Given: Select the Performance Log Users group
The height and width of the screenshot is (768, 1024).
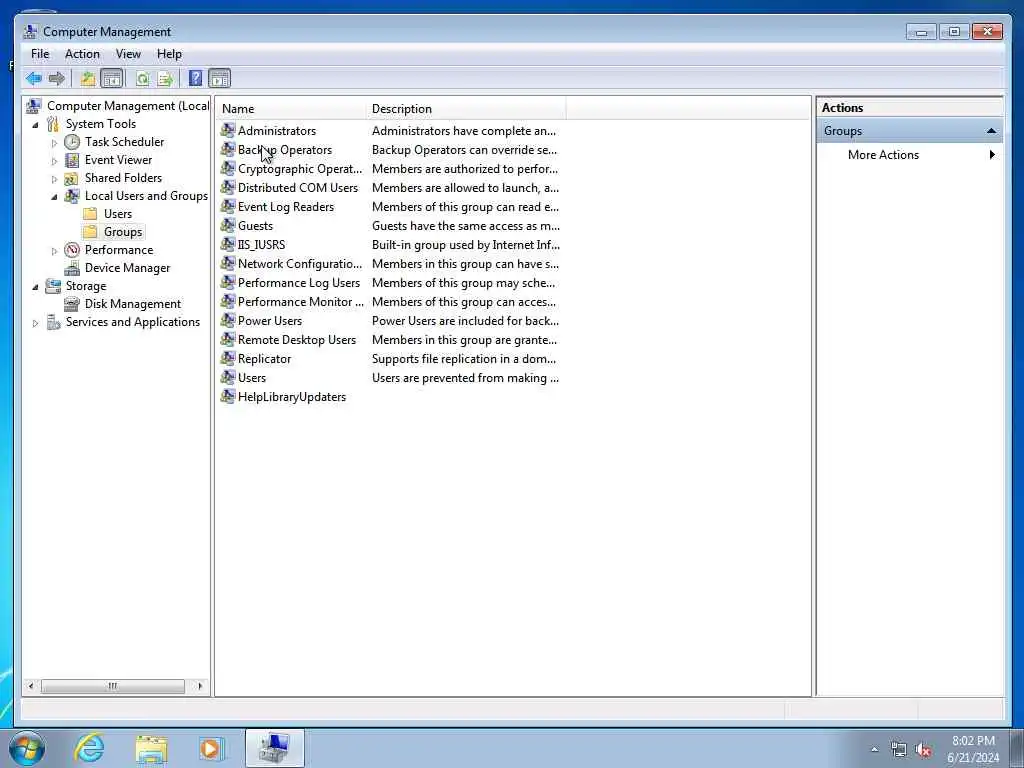Looking at the screenshot, I should tap(298, 283).
